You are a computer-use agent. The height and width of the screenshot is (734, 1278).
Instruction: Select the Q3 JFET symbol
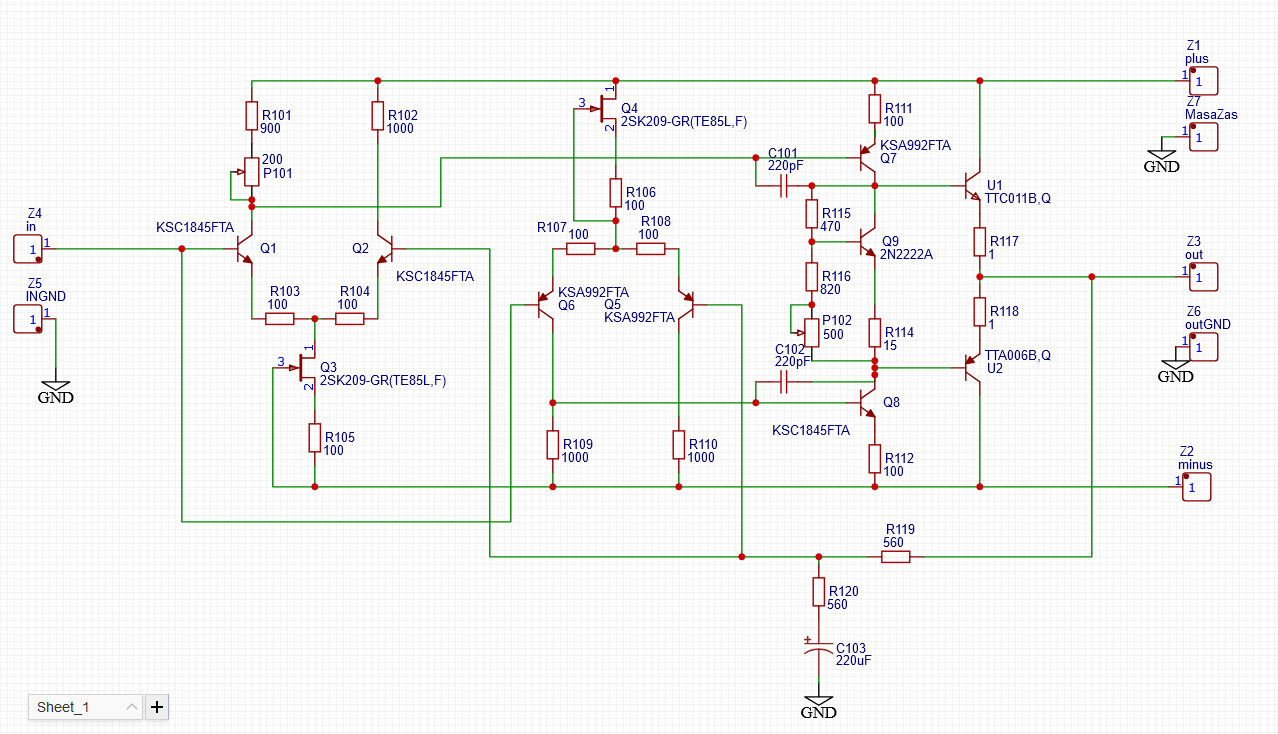click(x=308, y=368)
